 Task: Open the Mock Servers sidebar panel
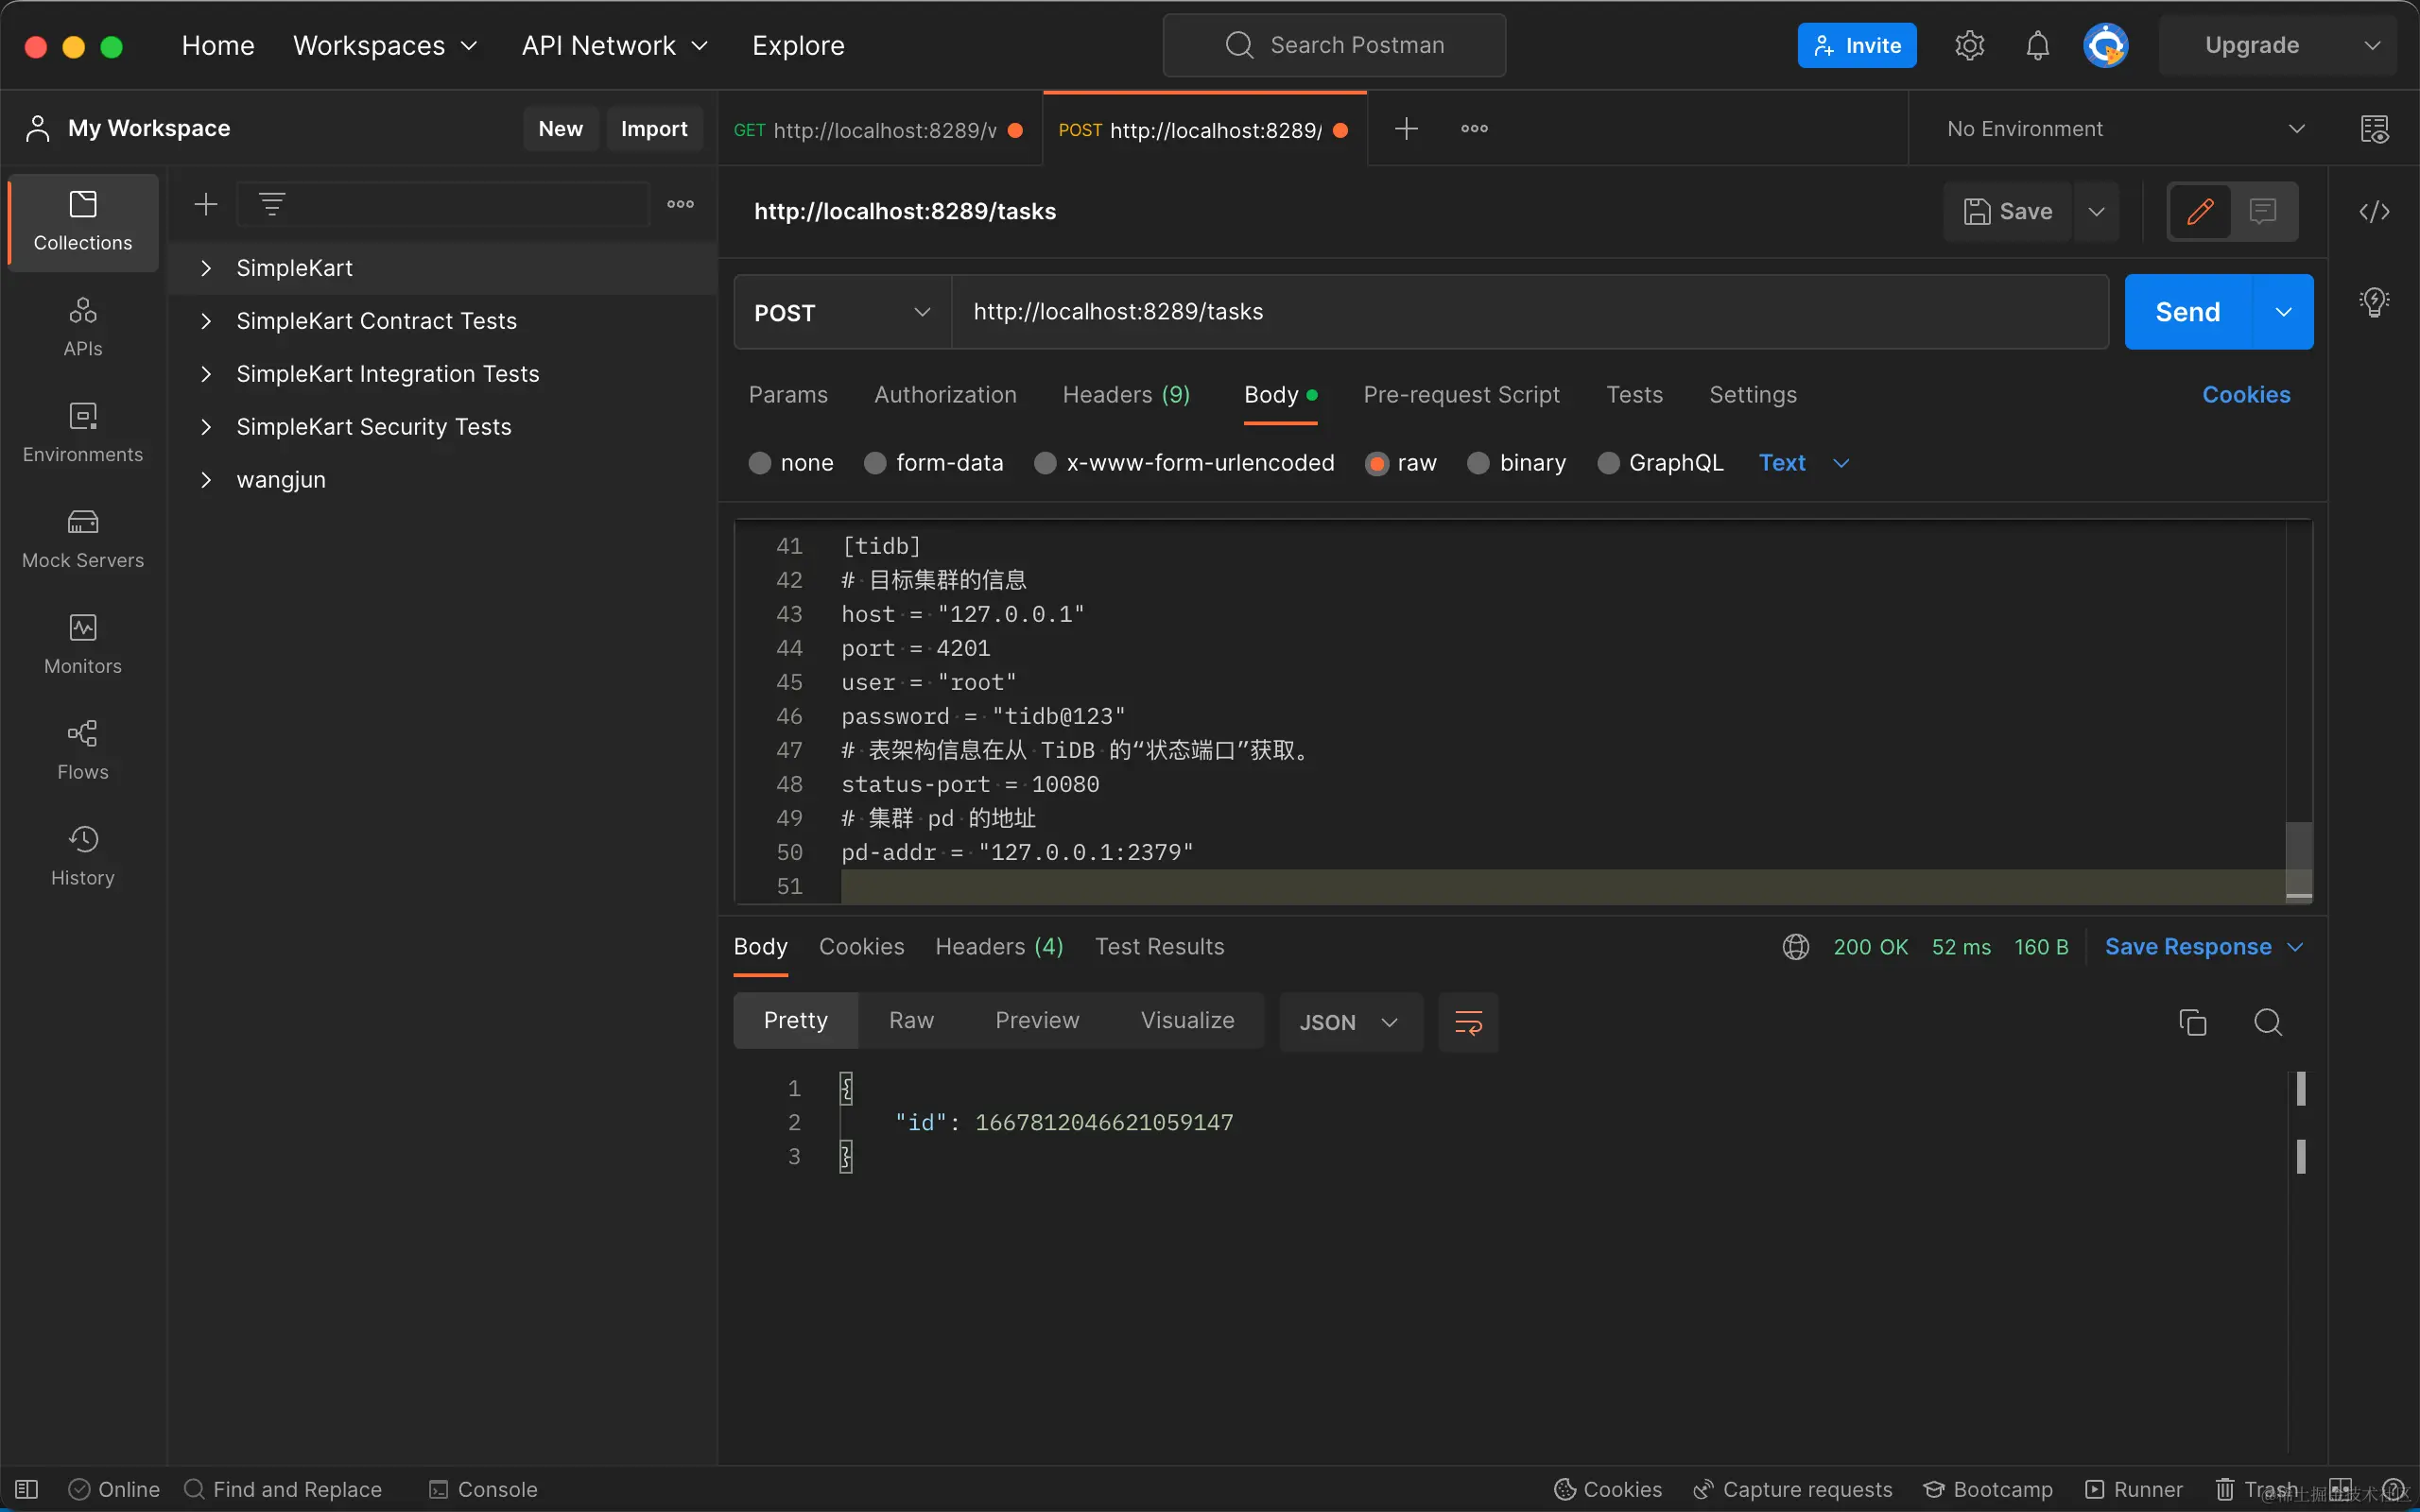(82, 538)
